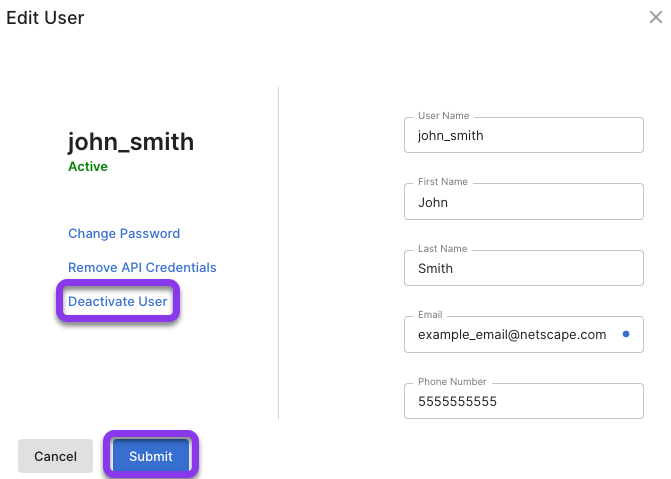
Task: Click the small "User Name" field label
Action: click(443, 116)
